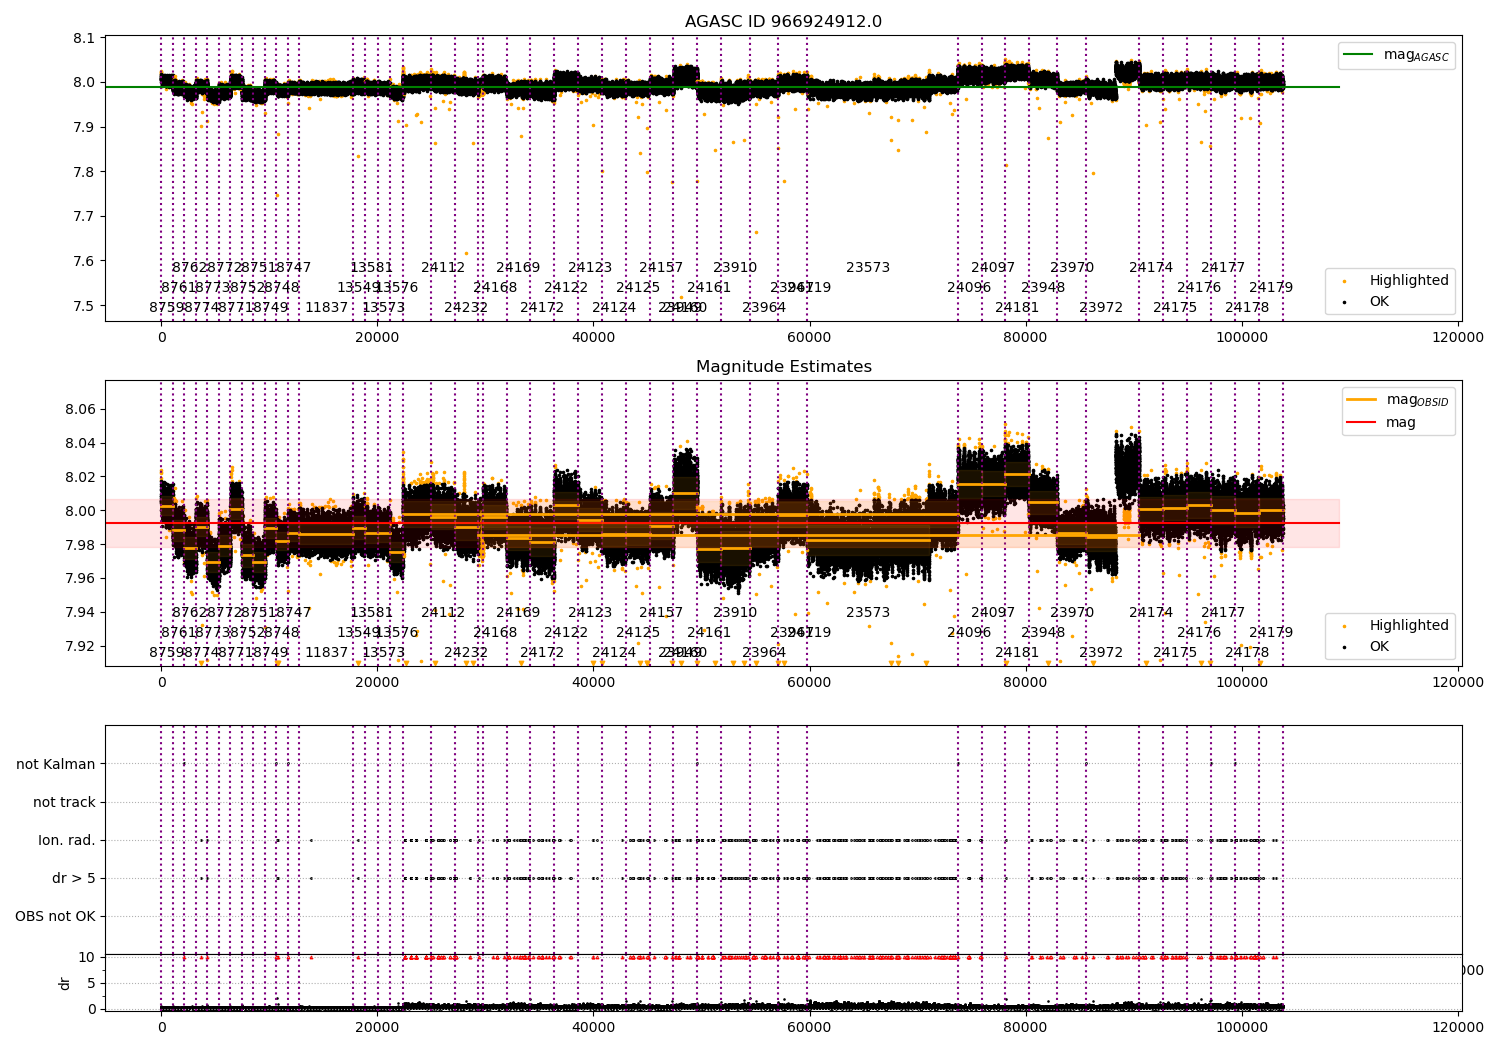1500x1050 pixels.
Task: Click the 100000 x-axis tick of the bottom plot
Action: point(1241,1028)
